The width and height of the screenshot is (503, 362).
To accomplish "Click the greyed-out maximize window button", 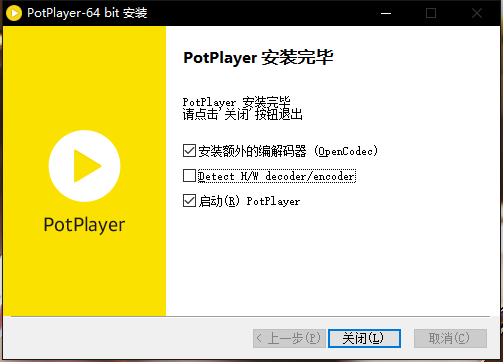I will click(431, 13).
